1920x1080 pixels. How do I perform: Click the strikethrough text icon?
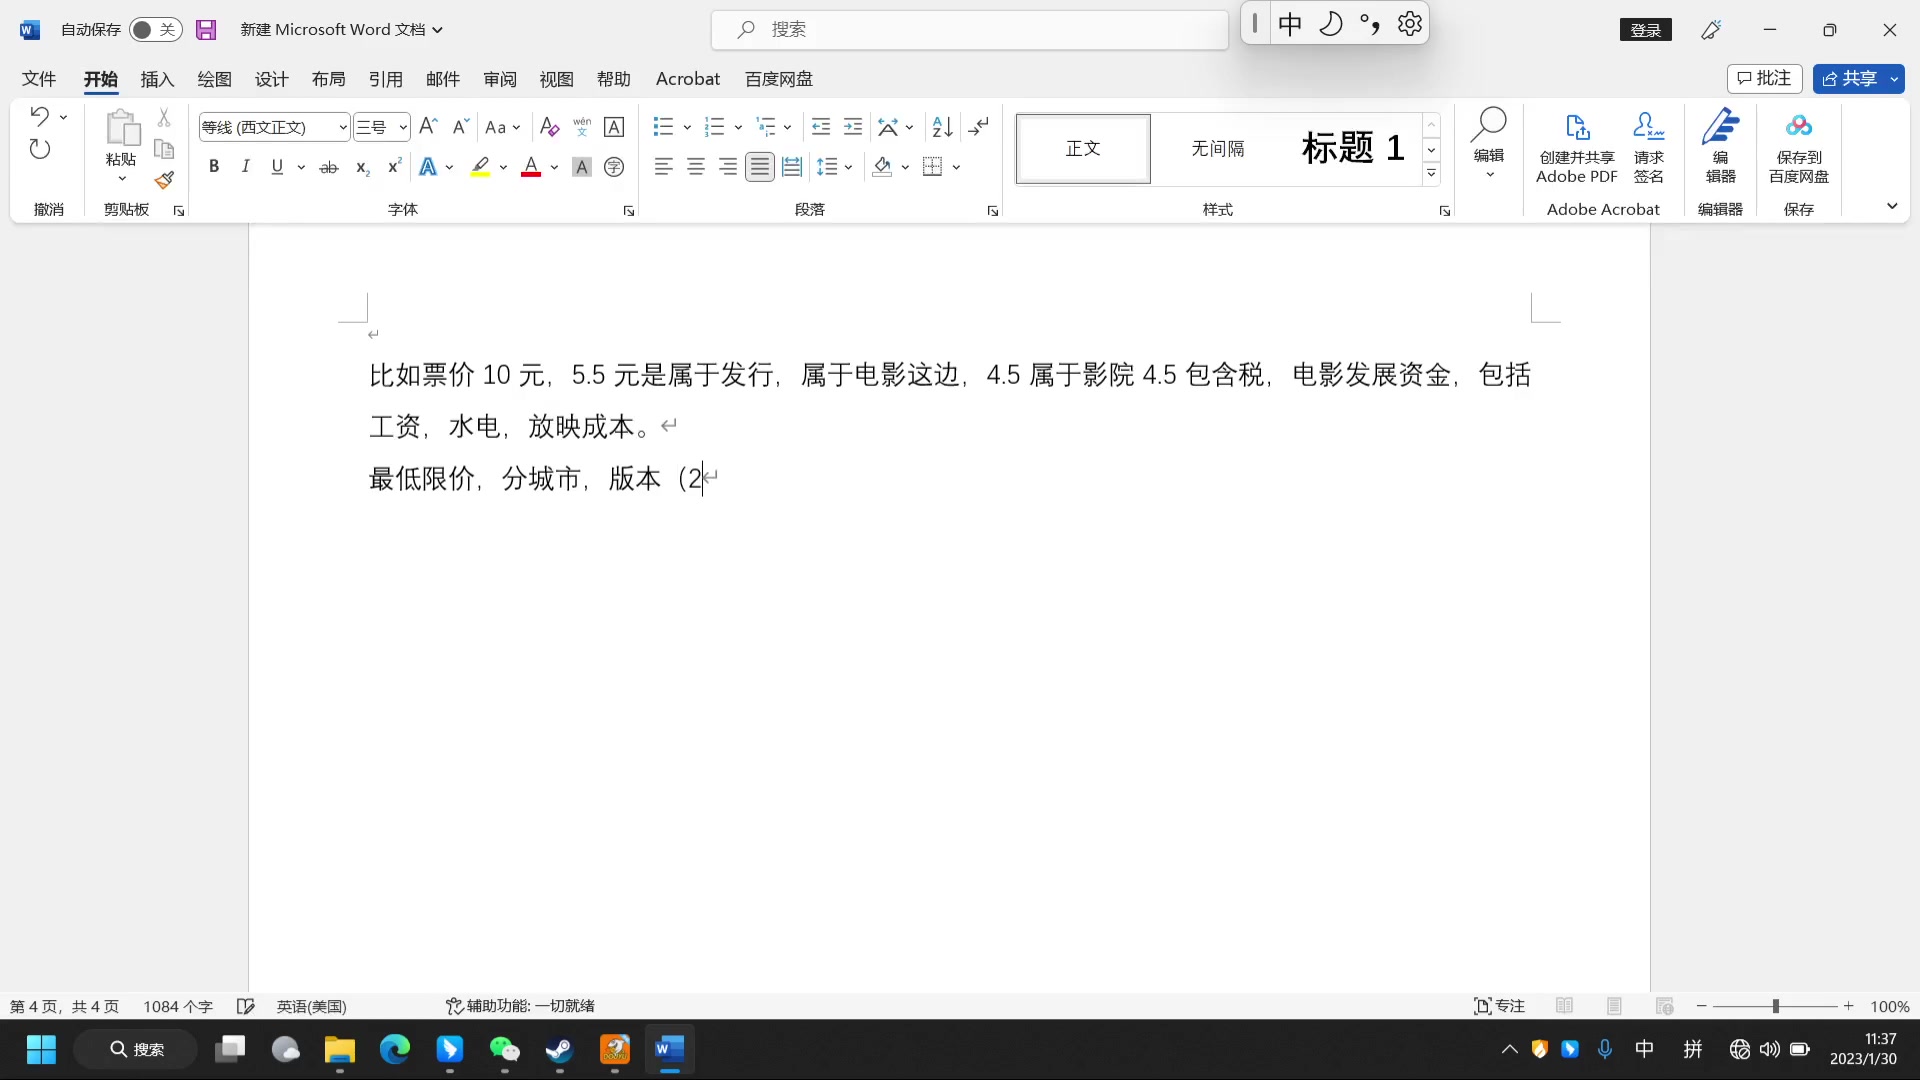click(328, 167)
